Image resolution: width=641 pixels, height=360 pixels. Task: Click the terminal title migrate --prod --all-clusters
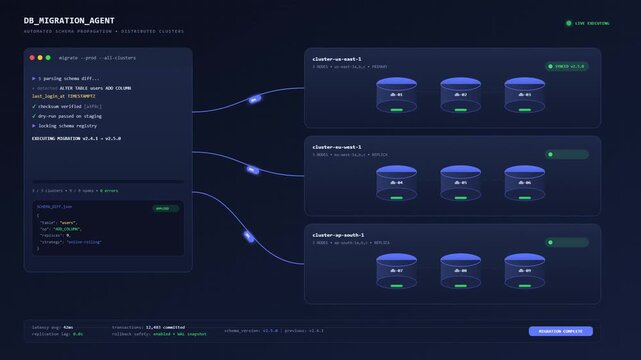pyautogui.click(x=97, y=58)
